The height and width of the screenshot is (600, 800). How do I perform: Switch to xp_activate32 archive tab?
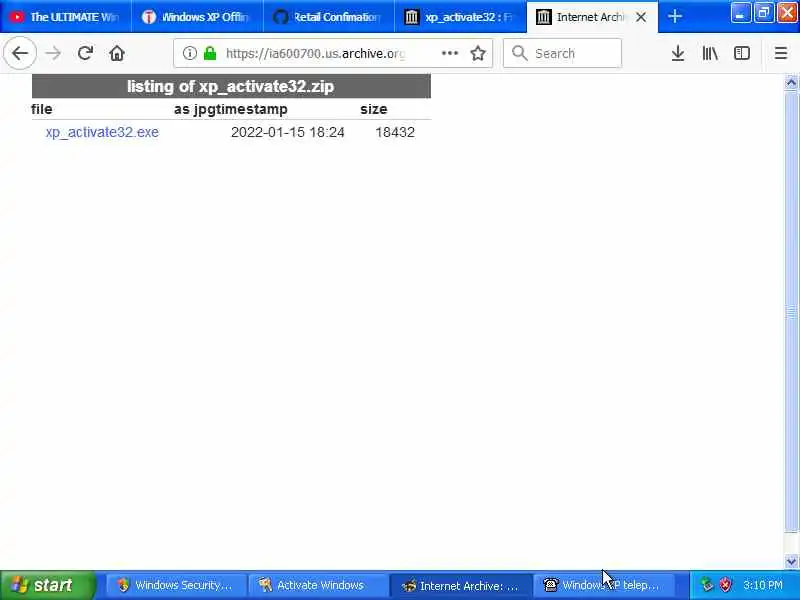tap(461, 17)
